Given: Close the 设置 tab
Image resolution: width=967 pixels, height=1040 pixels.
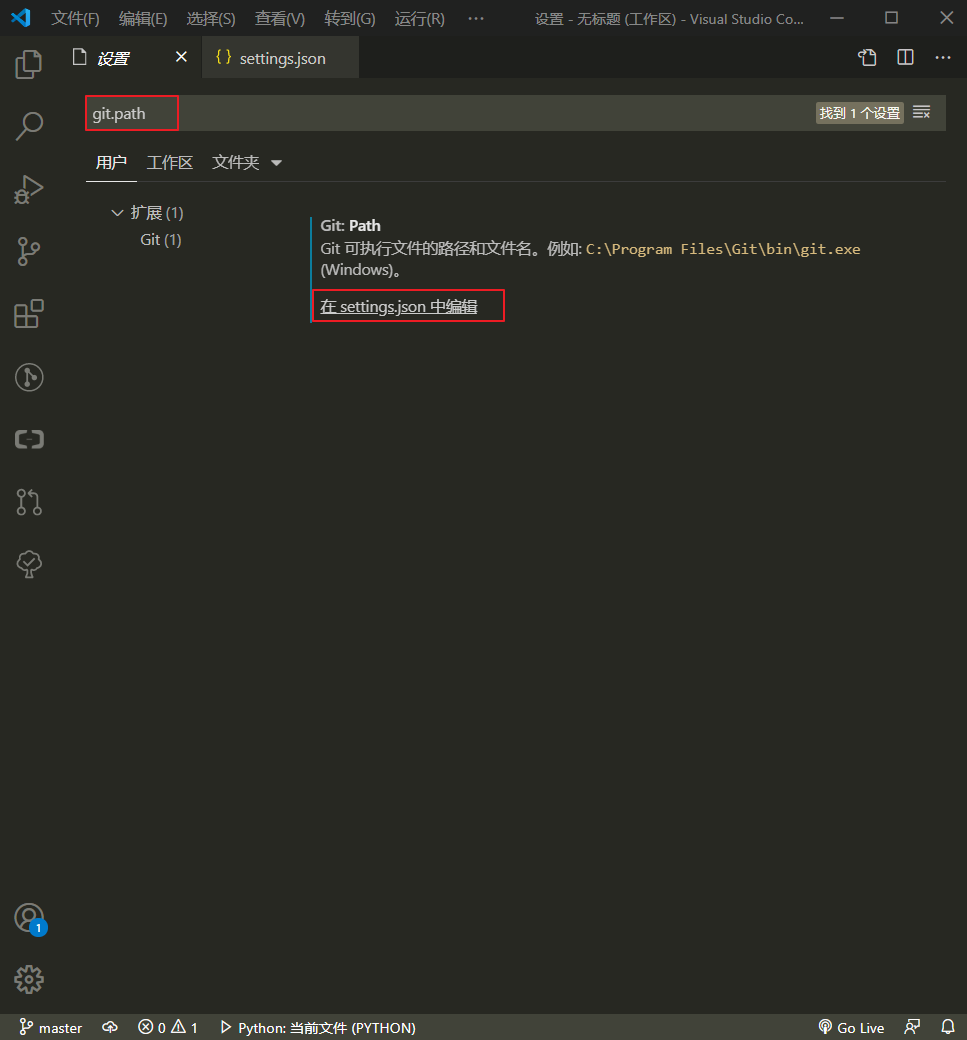Looking at the screenshot, I should (181, 57).
